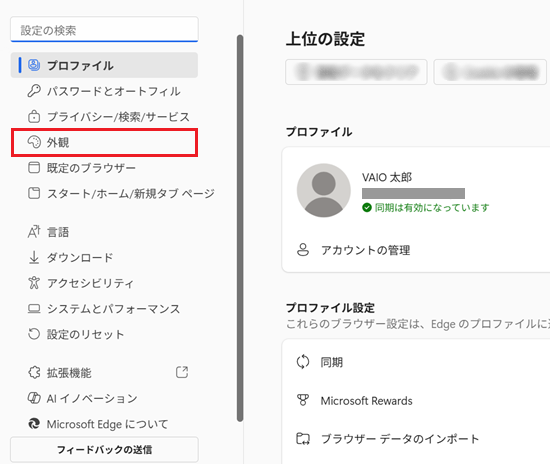Screen dimensions: 550x464
Task: Click the laptop icon for system performance
Action: pyautogui.click(x=34, y=309)
